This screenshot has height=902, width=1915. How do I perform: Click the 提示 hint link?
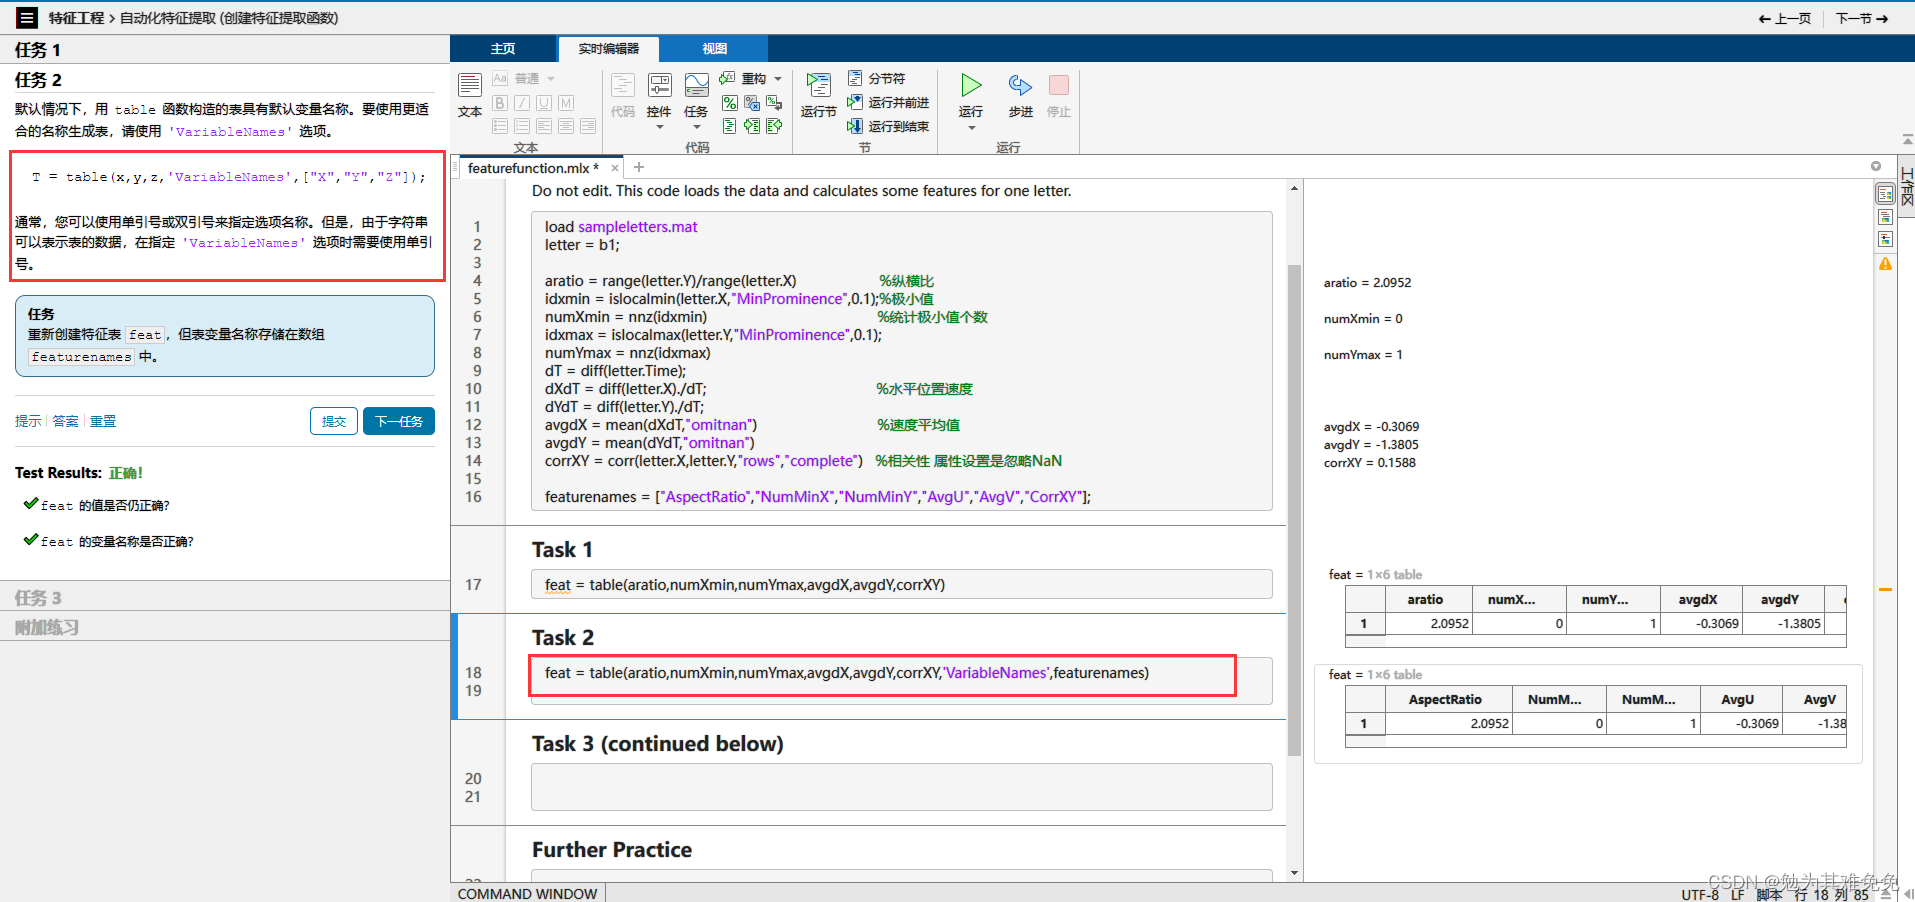point(28,421)
